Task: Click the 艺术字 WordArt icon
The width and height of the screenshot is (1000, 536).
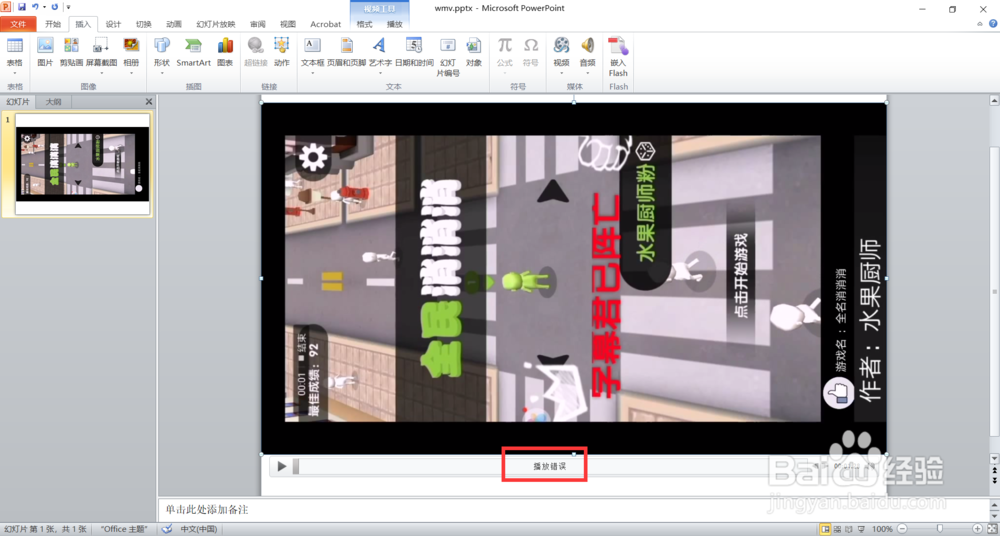Action: pyautogui.click(x=379, y=46)
